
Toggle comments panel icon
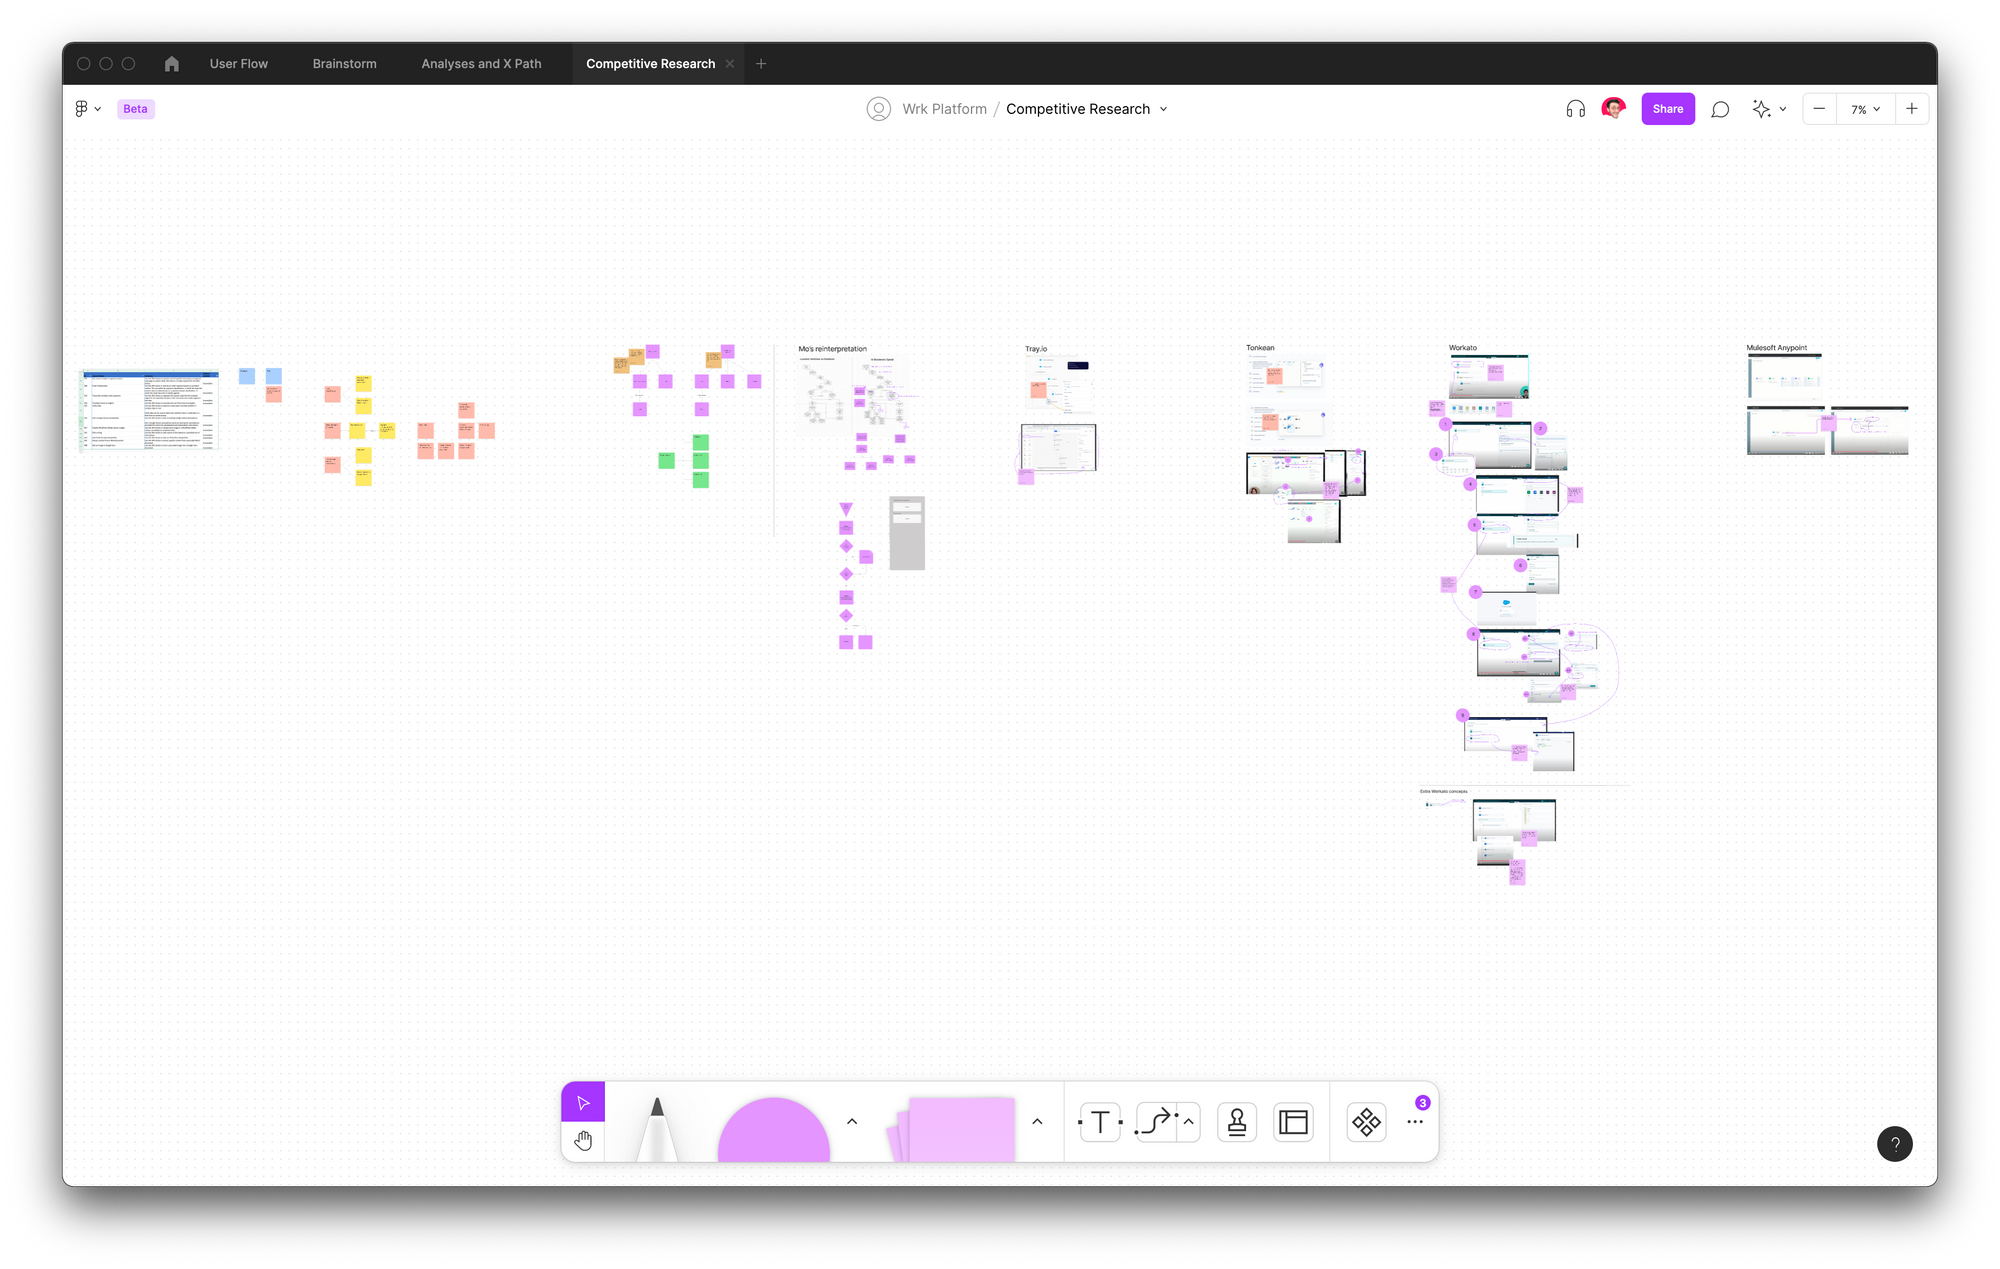1719,108
